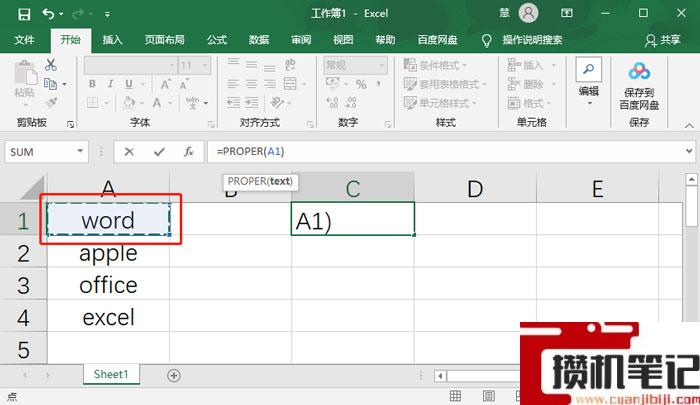Click the Cut scissors icon

coord(50,65)
